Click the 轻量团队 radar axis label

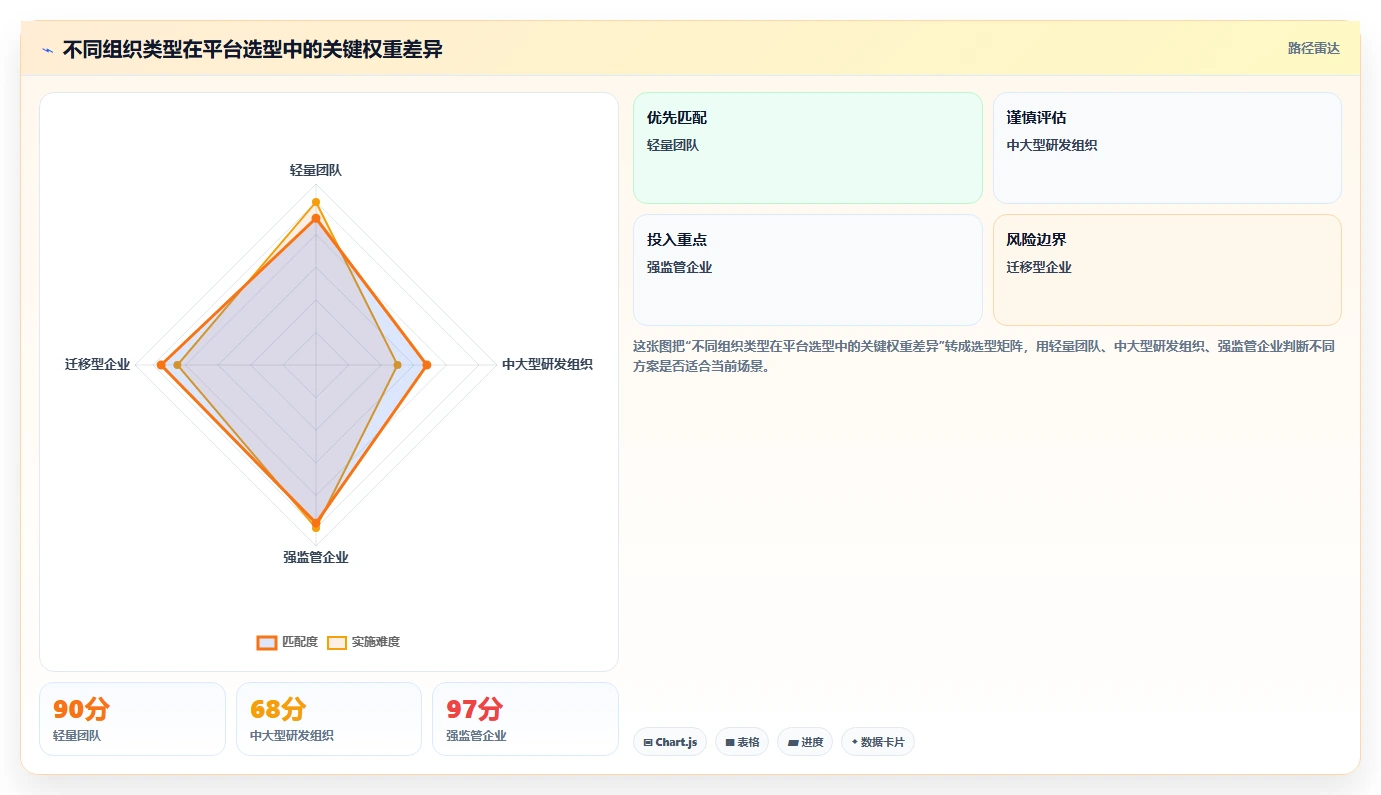316,170
